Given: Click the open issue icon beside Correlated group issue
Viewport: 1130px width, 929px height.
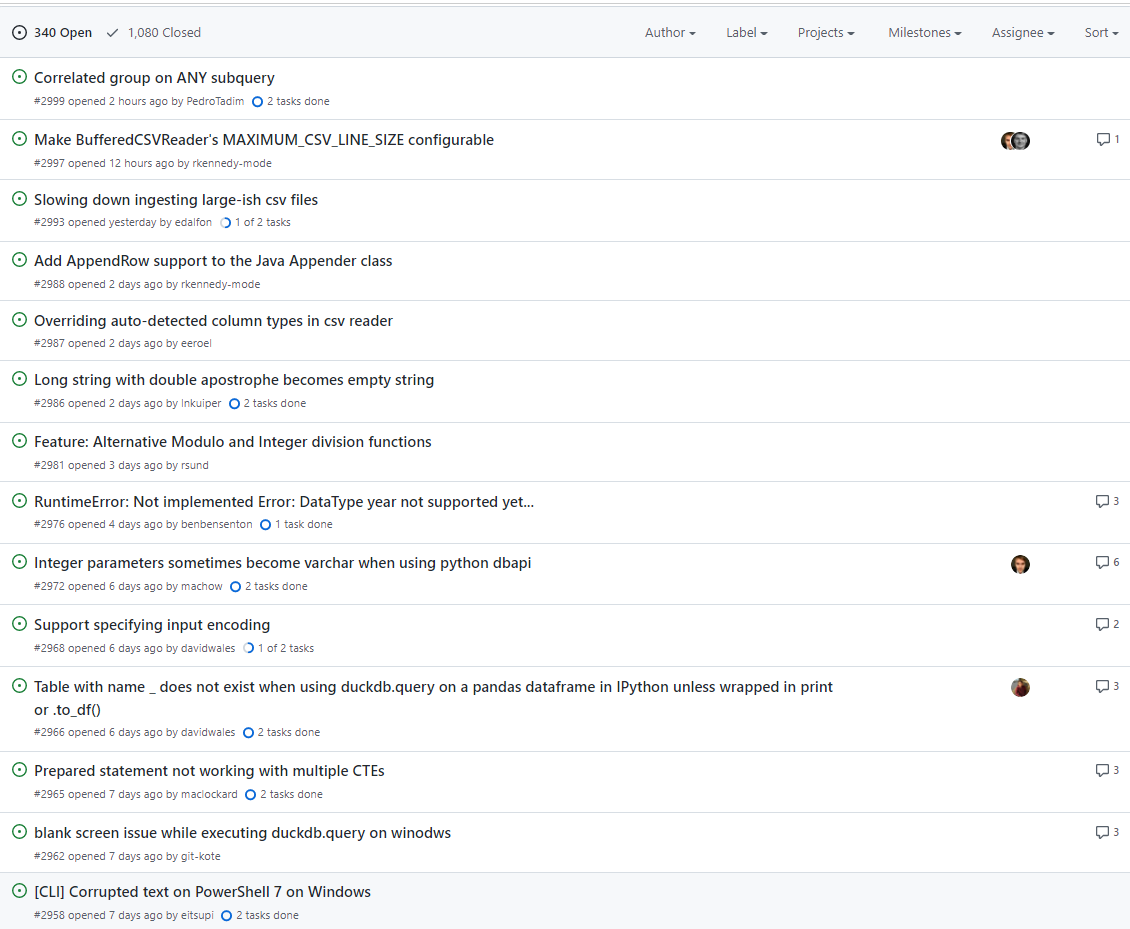Looking at the screenshot, I should tap(19, 76).
